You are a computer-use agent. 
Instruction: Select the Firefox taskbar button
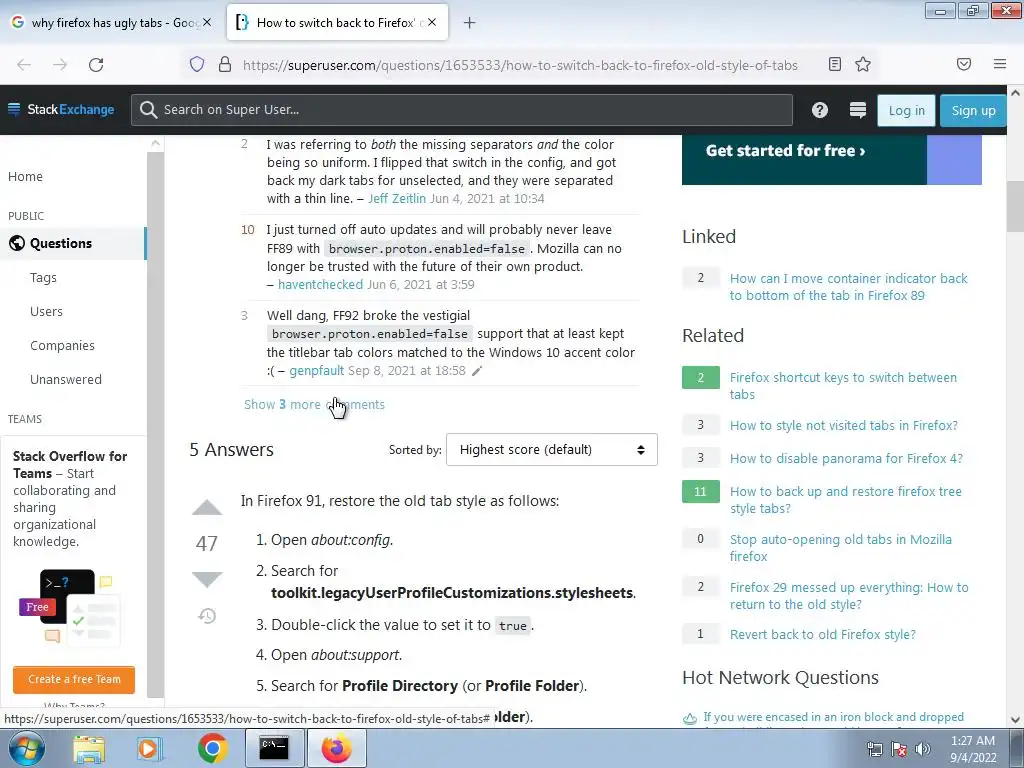[x=336, y=748]
